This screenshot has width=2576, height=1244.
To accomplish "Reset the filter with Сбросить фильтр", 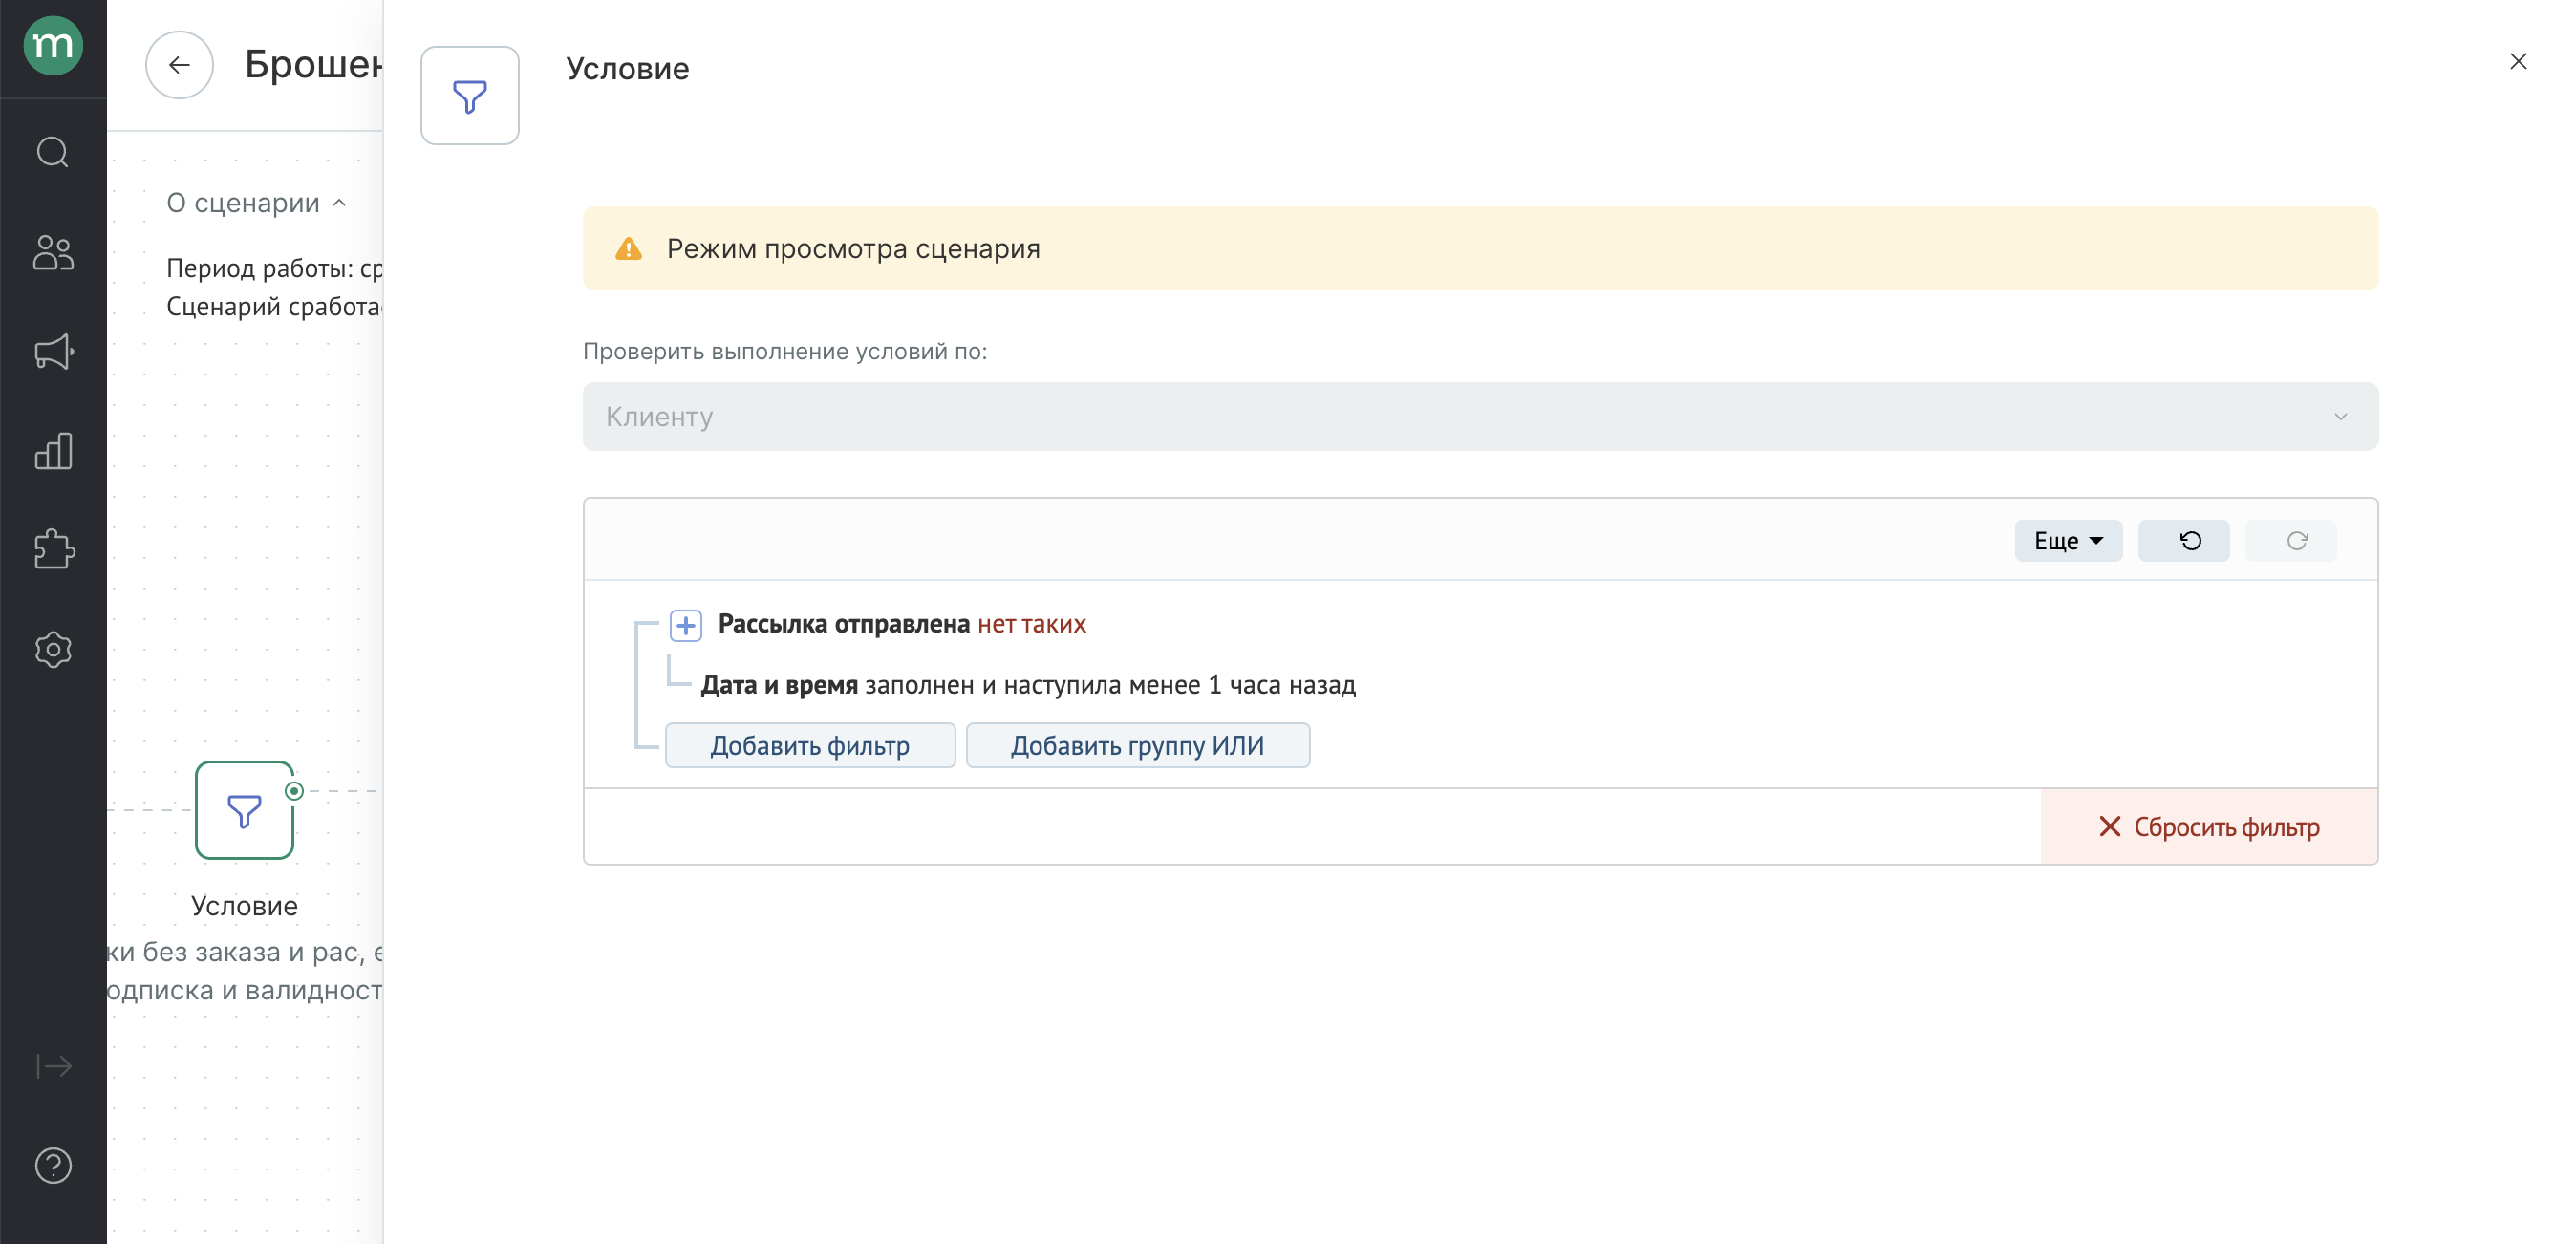I will pyautogui.click(x=2208, y=827).
